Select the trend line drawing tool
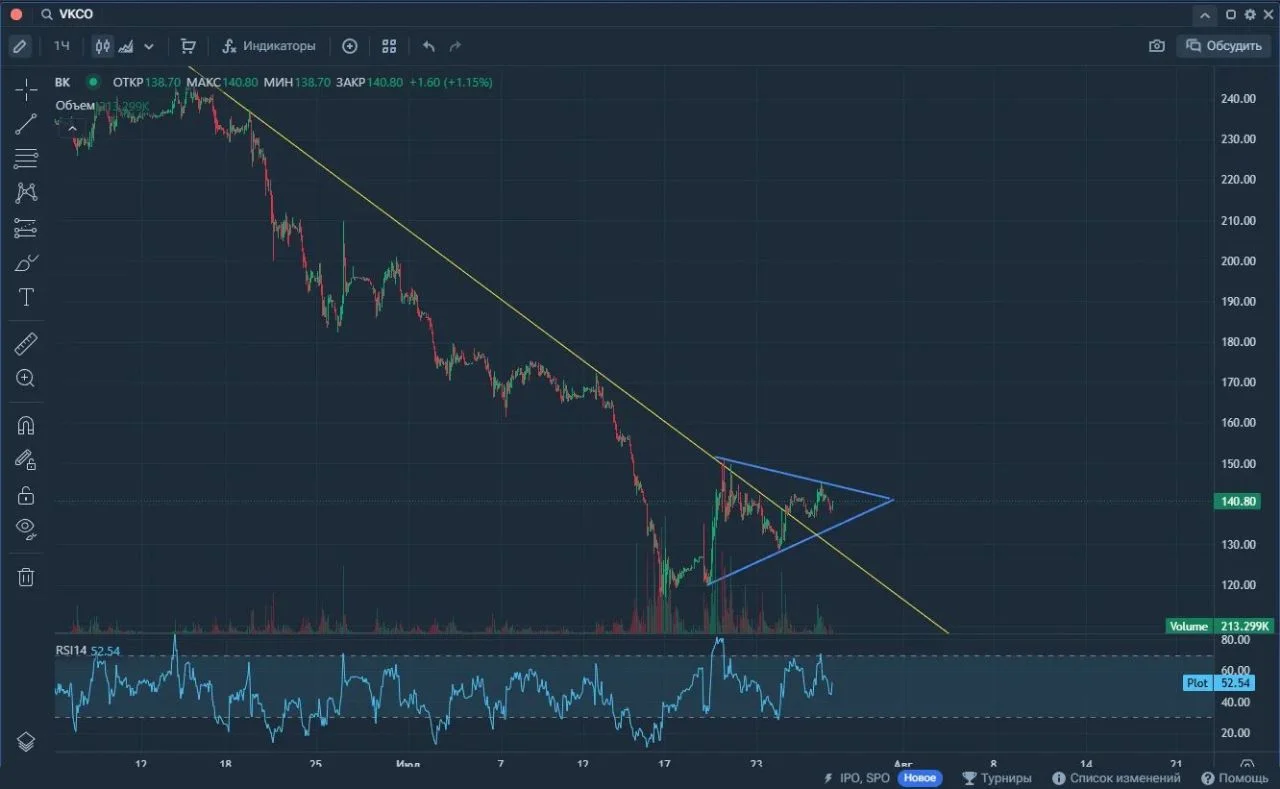 point(26,124)
